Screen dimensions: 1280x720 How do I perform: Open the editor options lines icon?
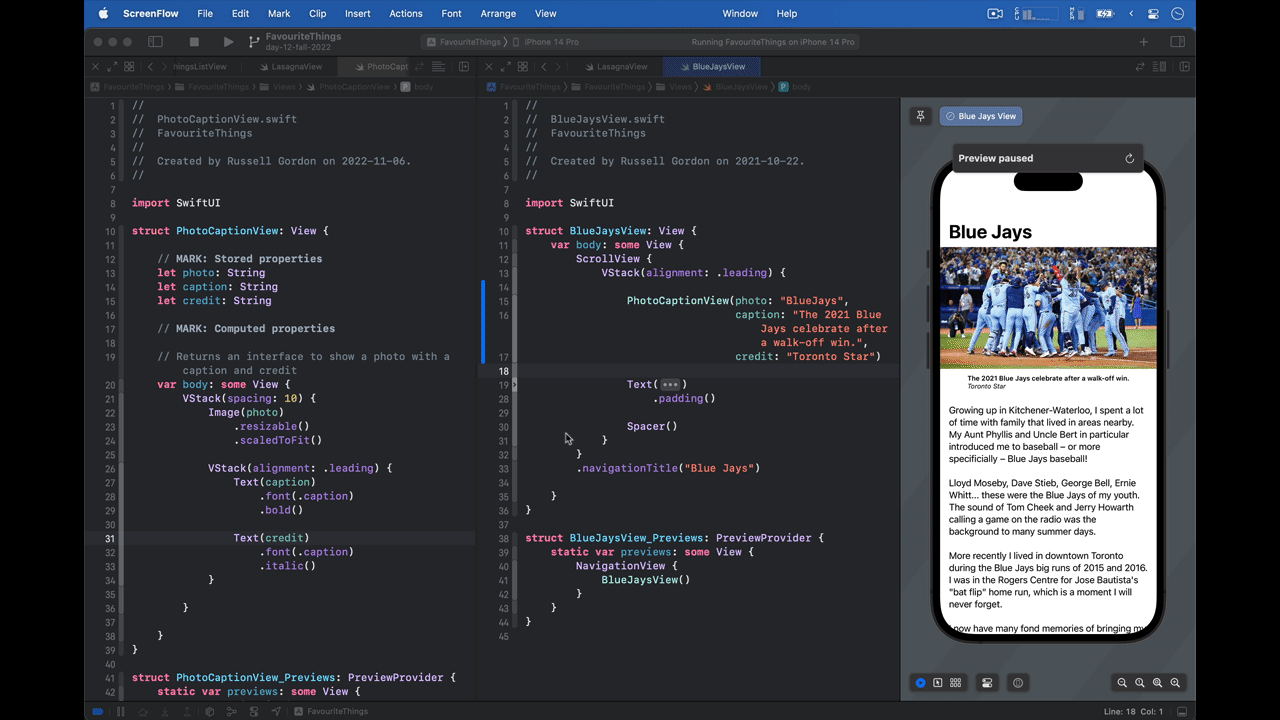click(x=438, y=66)
